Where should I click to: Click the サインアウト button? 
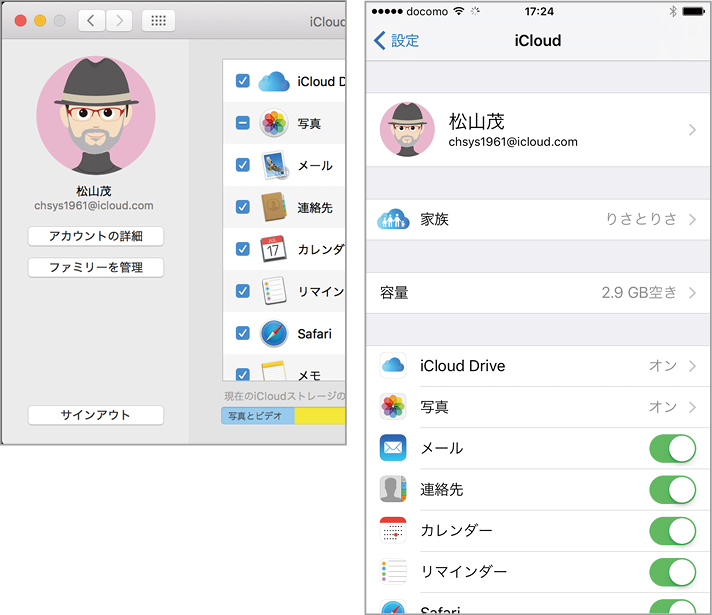click(x=95, y=415)
